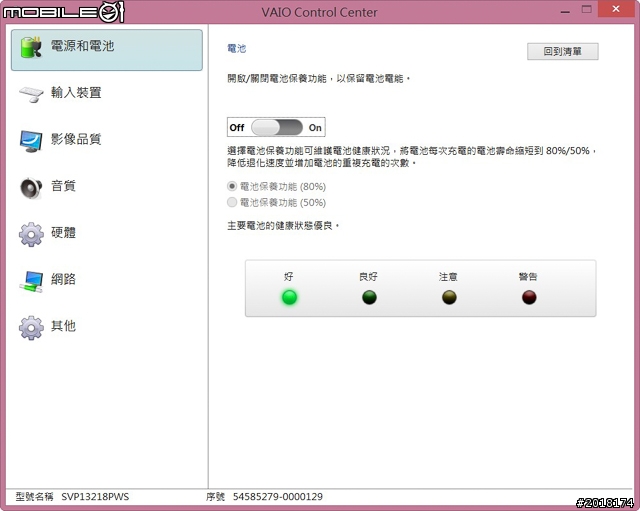Click the model name SVP13218PWS
Image resolution: width=640 pixels, height=511 pixels.
click(95, 497)
